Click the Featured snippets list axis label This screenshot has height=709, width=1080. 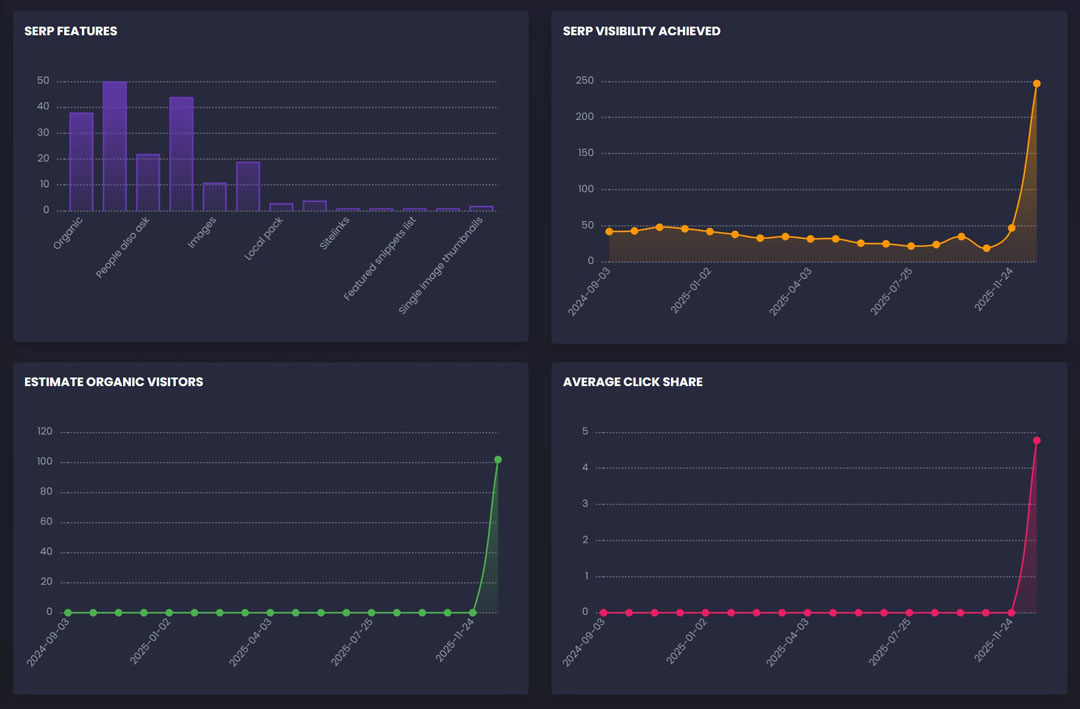380,260
